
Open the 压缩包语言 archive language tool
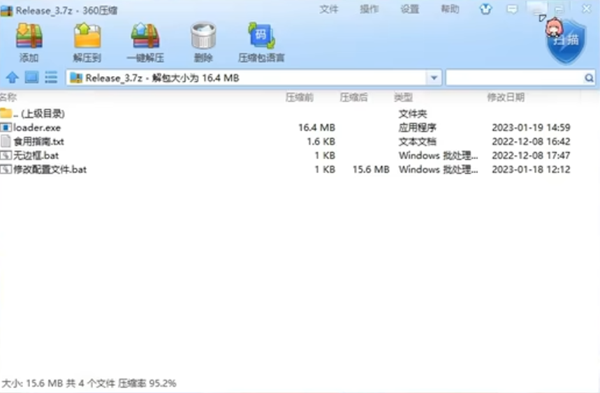click(x=261, y=36)
